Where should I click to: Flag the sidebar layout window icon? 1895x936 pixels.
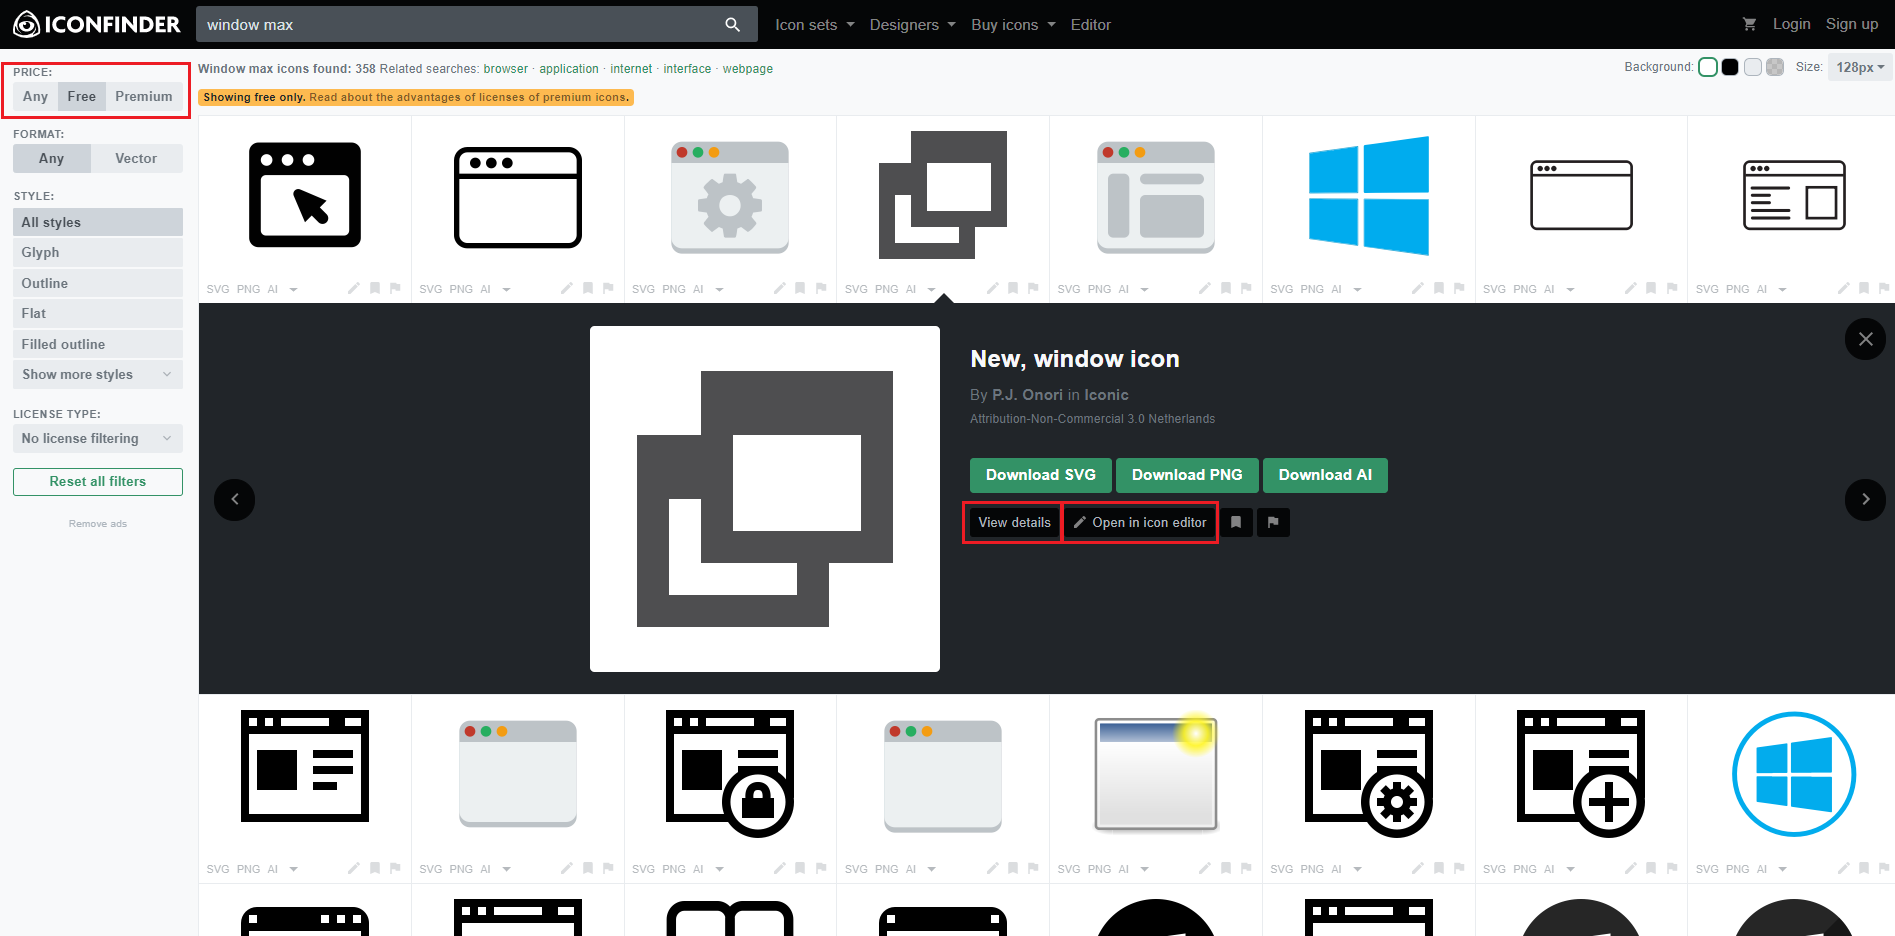[x=1246, y=288]
